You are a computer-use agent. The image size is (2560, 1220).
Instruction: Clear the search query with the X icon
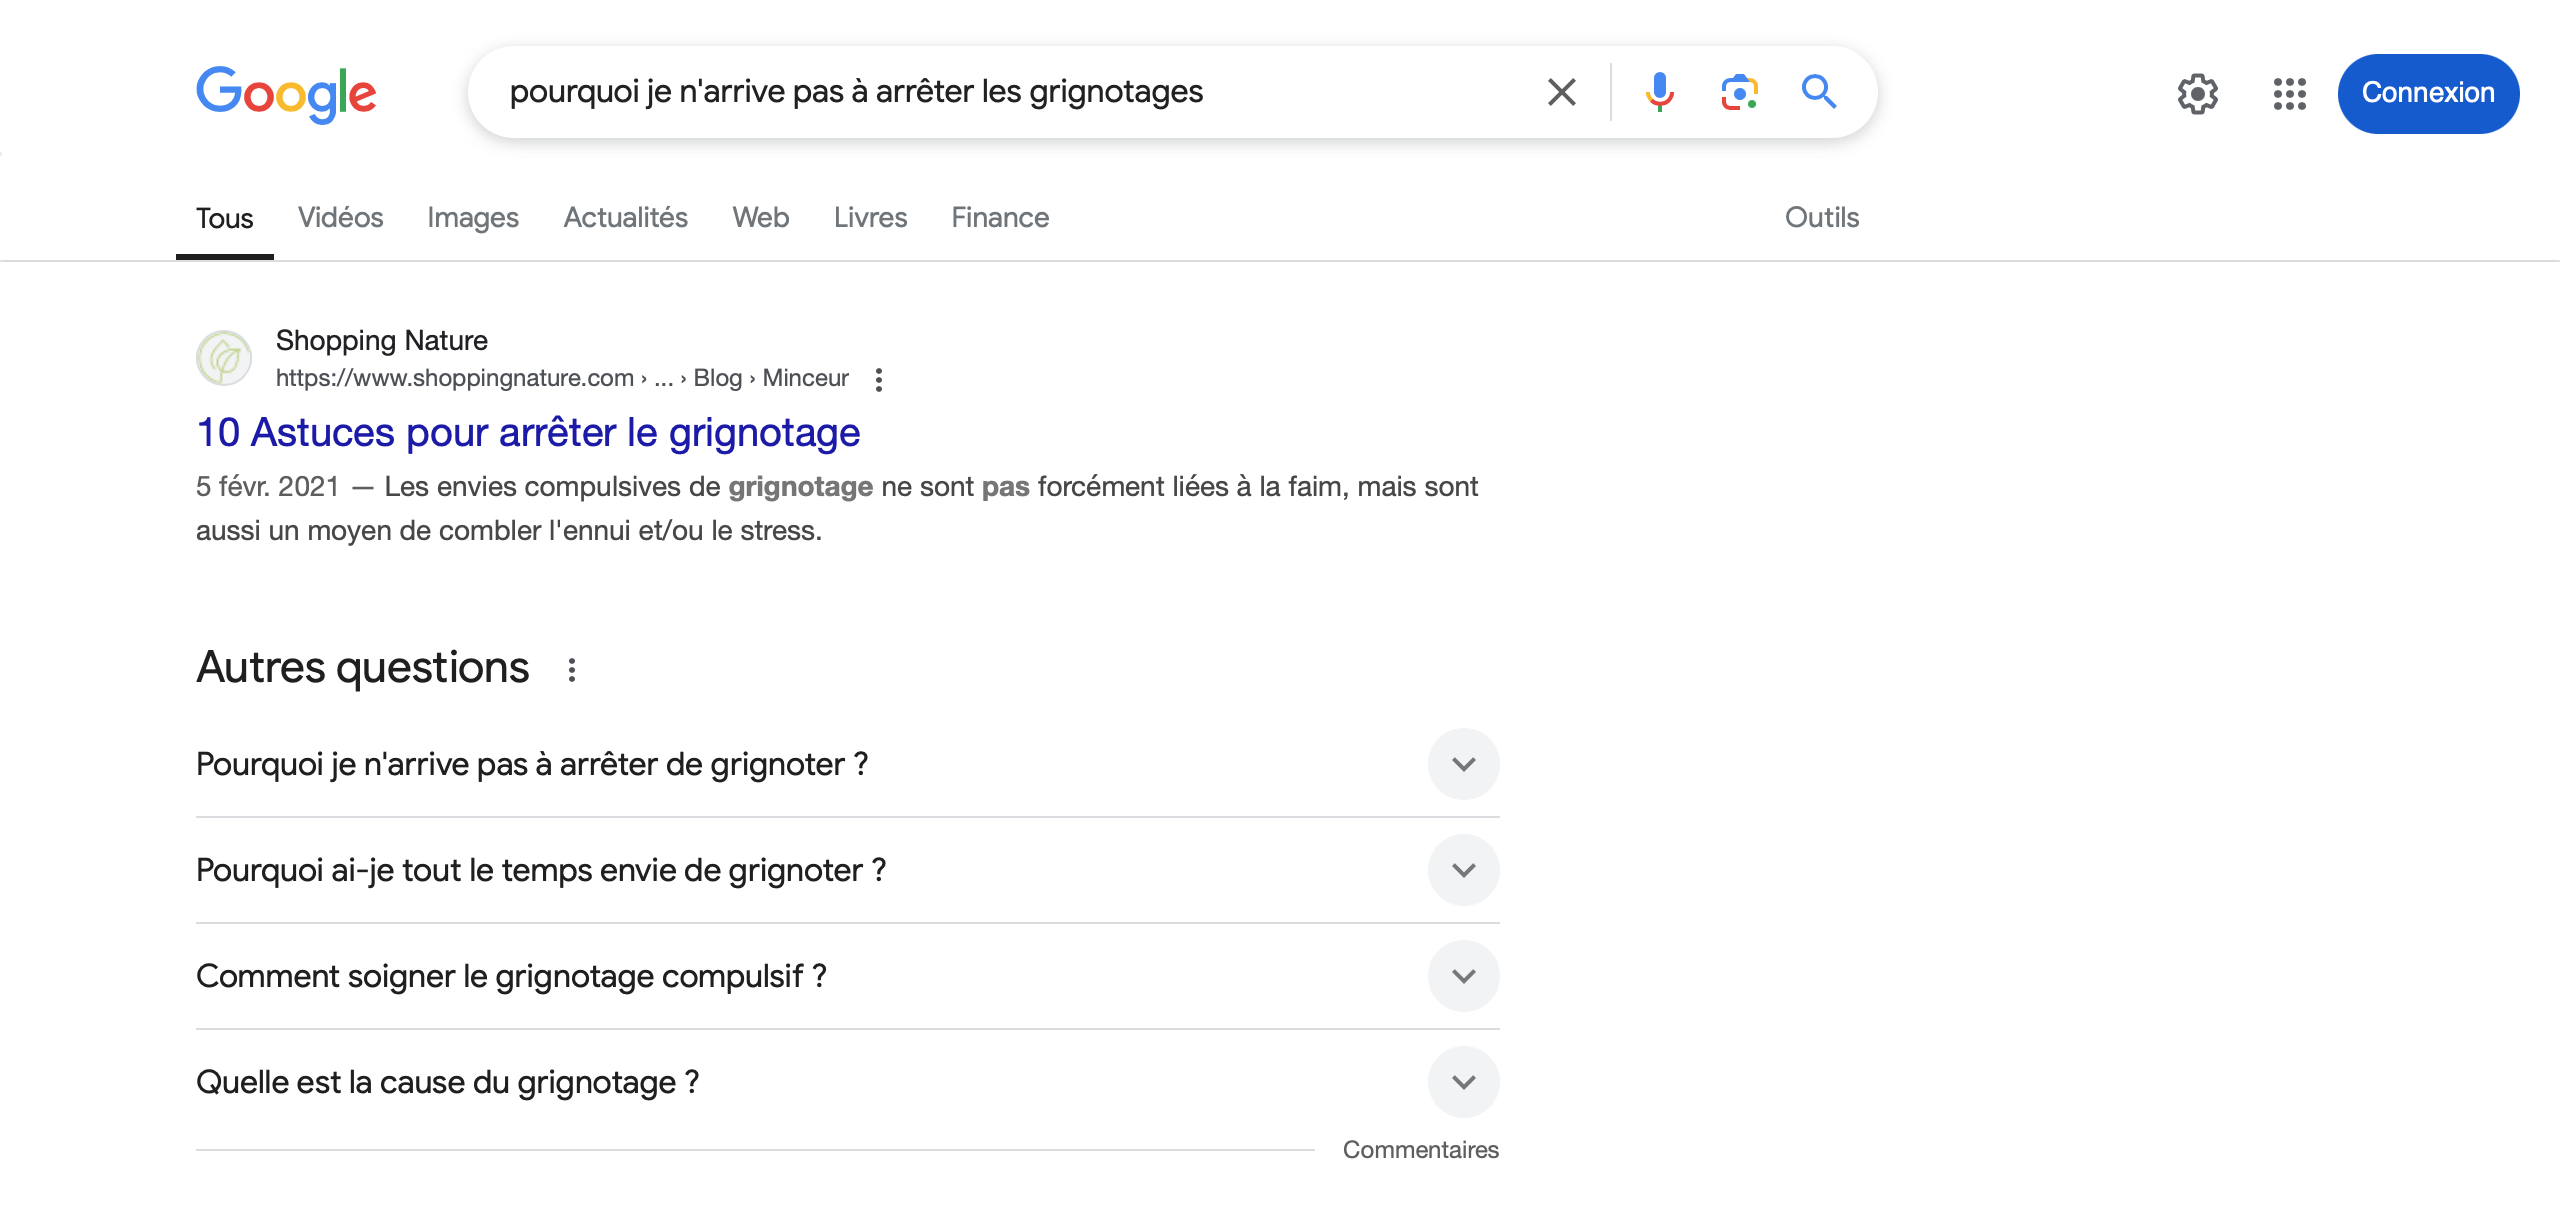(1561, 92)
